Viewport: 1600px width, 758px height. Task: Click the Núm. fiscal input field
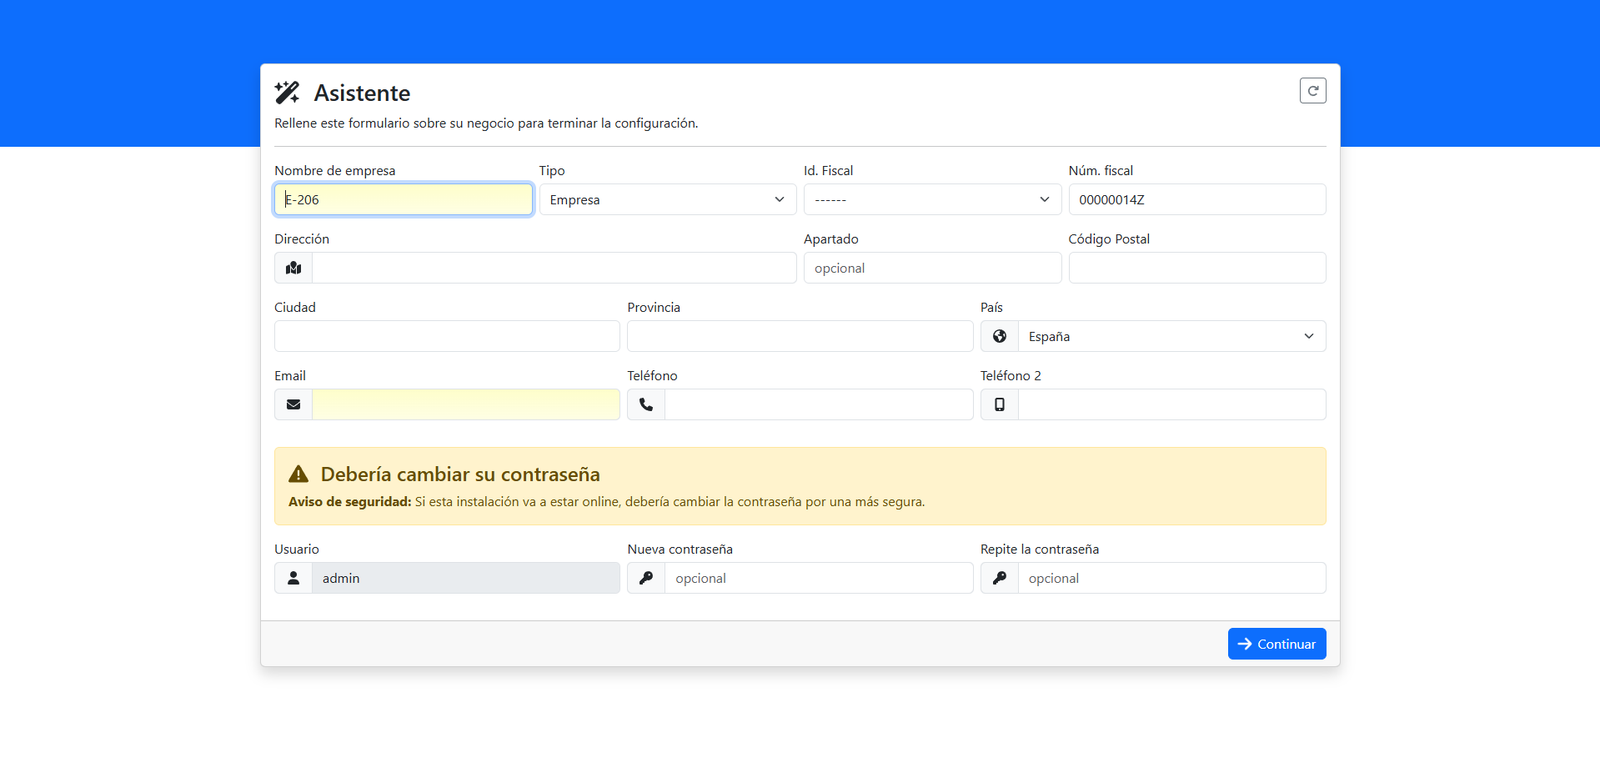[1197, 199]
